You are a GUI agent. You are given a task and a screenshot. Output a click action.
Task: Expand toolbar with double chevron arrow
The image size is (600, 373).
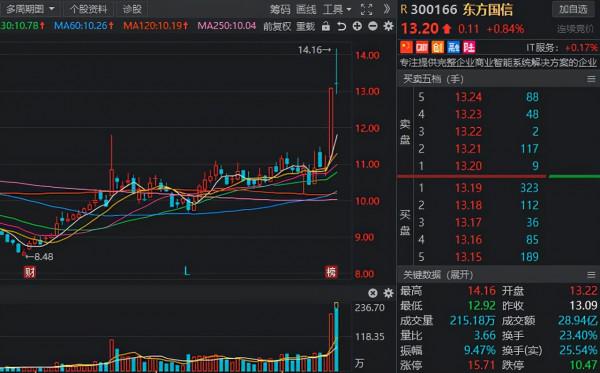[x=387, y=9]
